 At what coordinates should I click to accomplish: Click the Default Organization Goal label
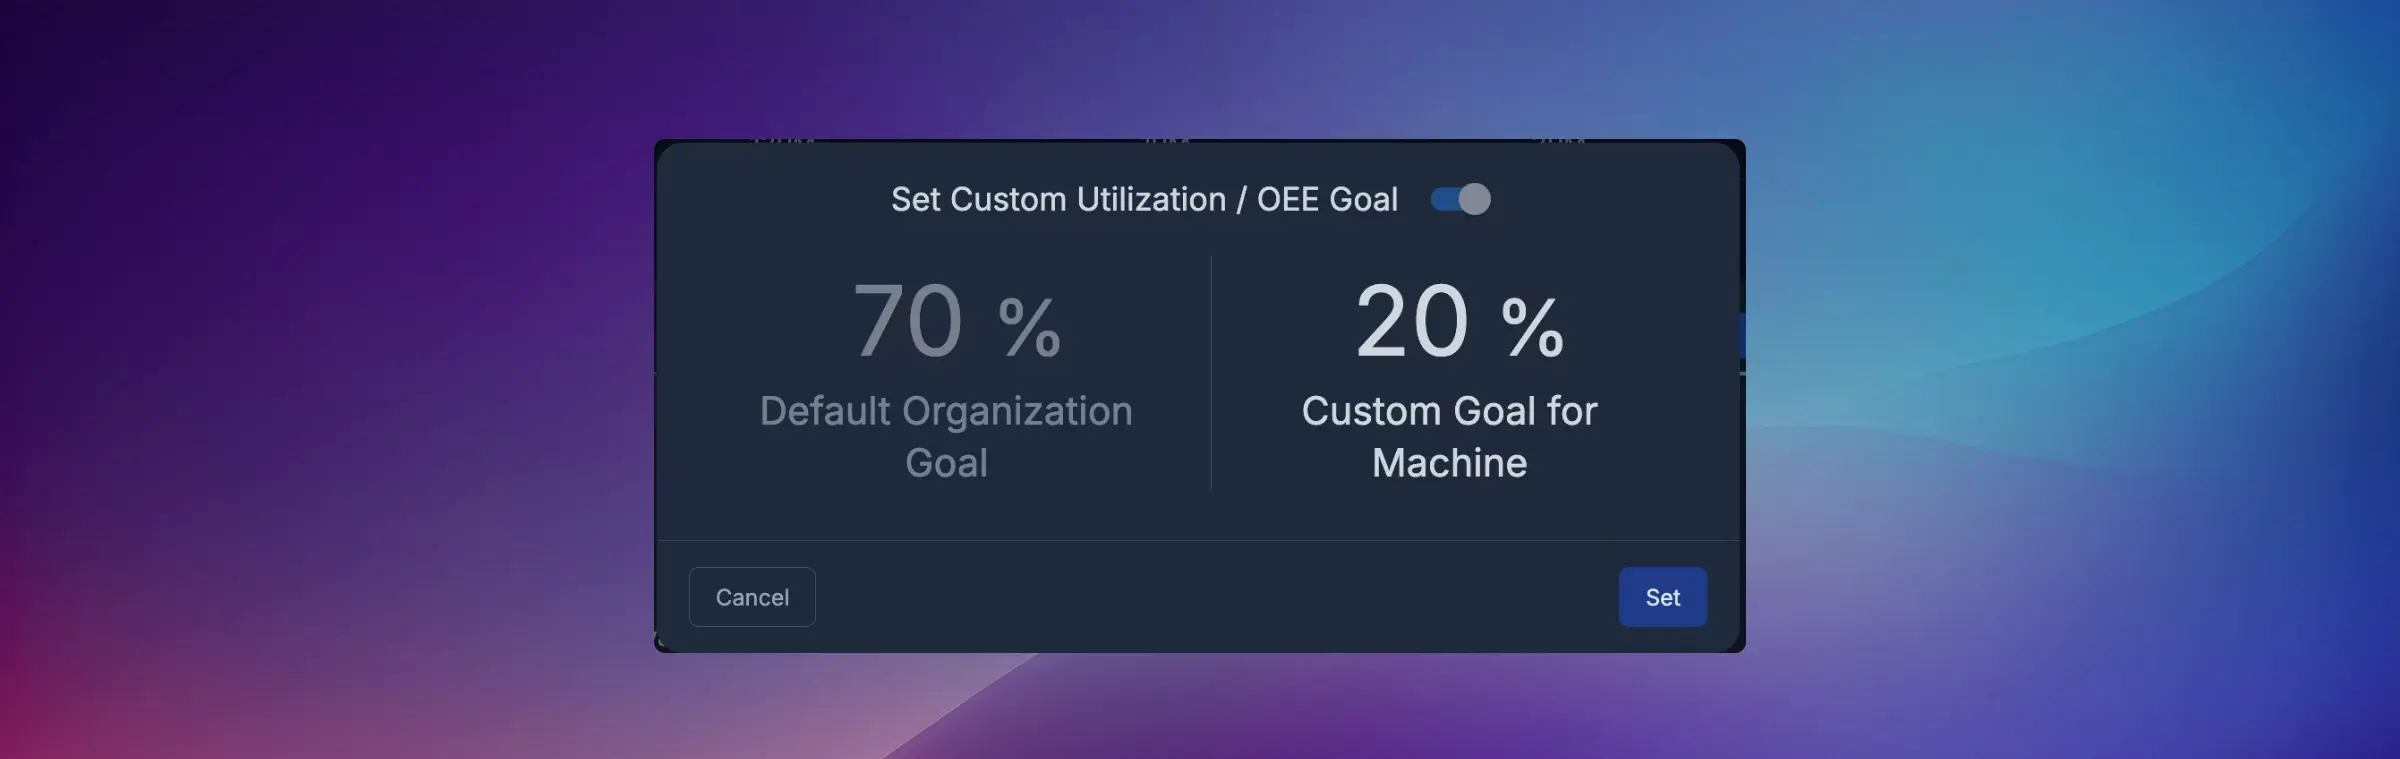coord(947,436)
